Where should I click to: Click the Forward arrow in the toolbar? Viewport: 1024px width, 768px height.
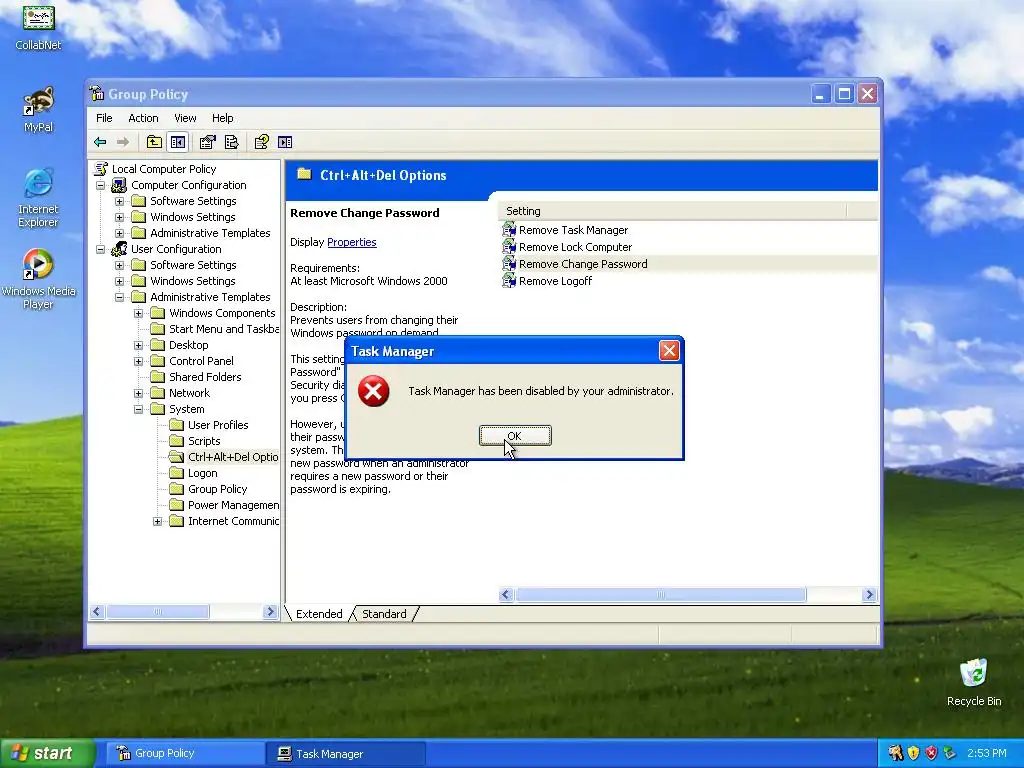(x=122, y=142)
